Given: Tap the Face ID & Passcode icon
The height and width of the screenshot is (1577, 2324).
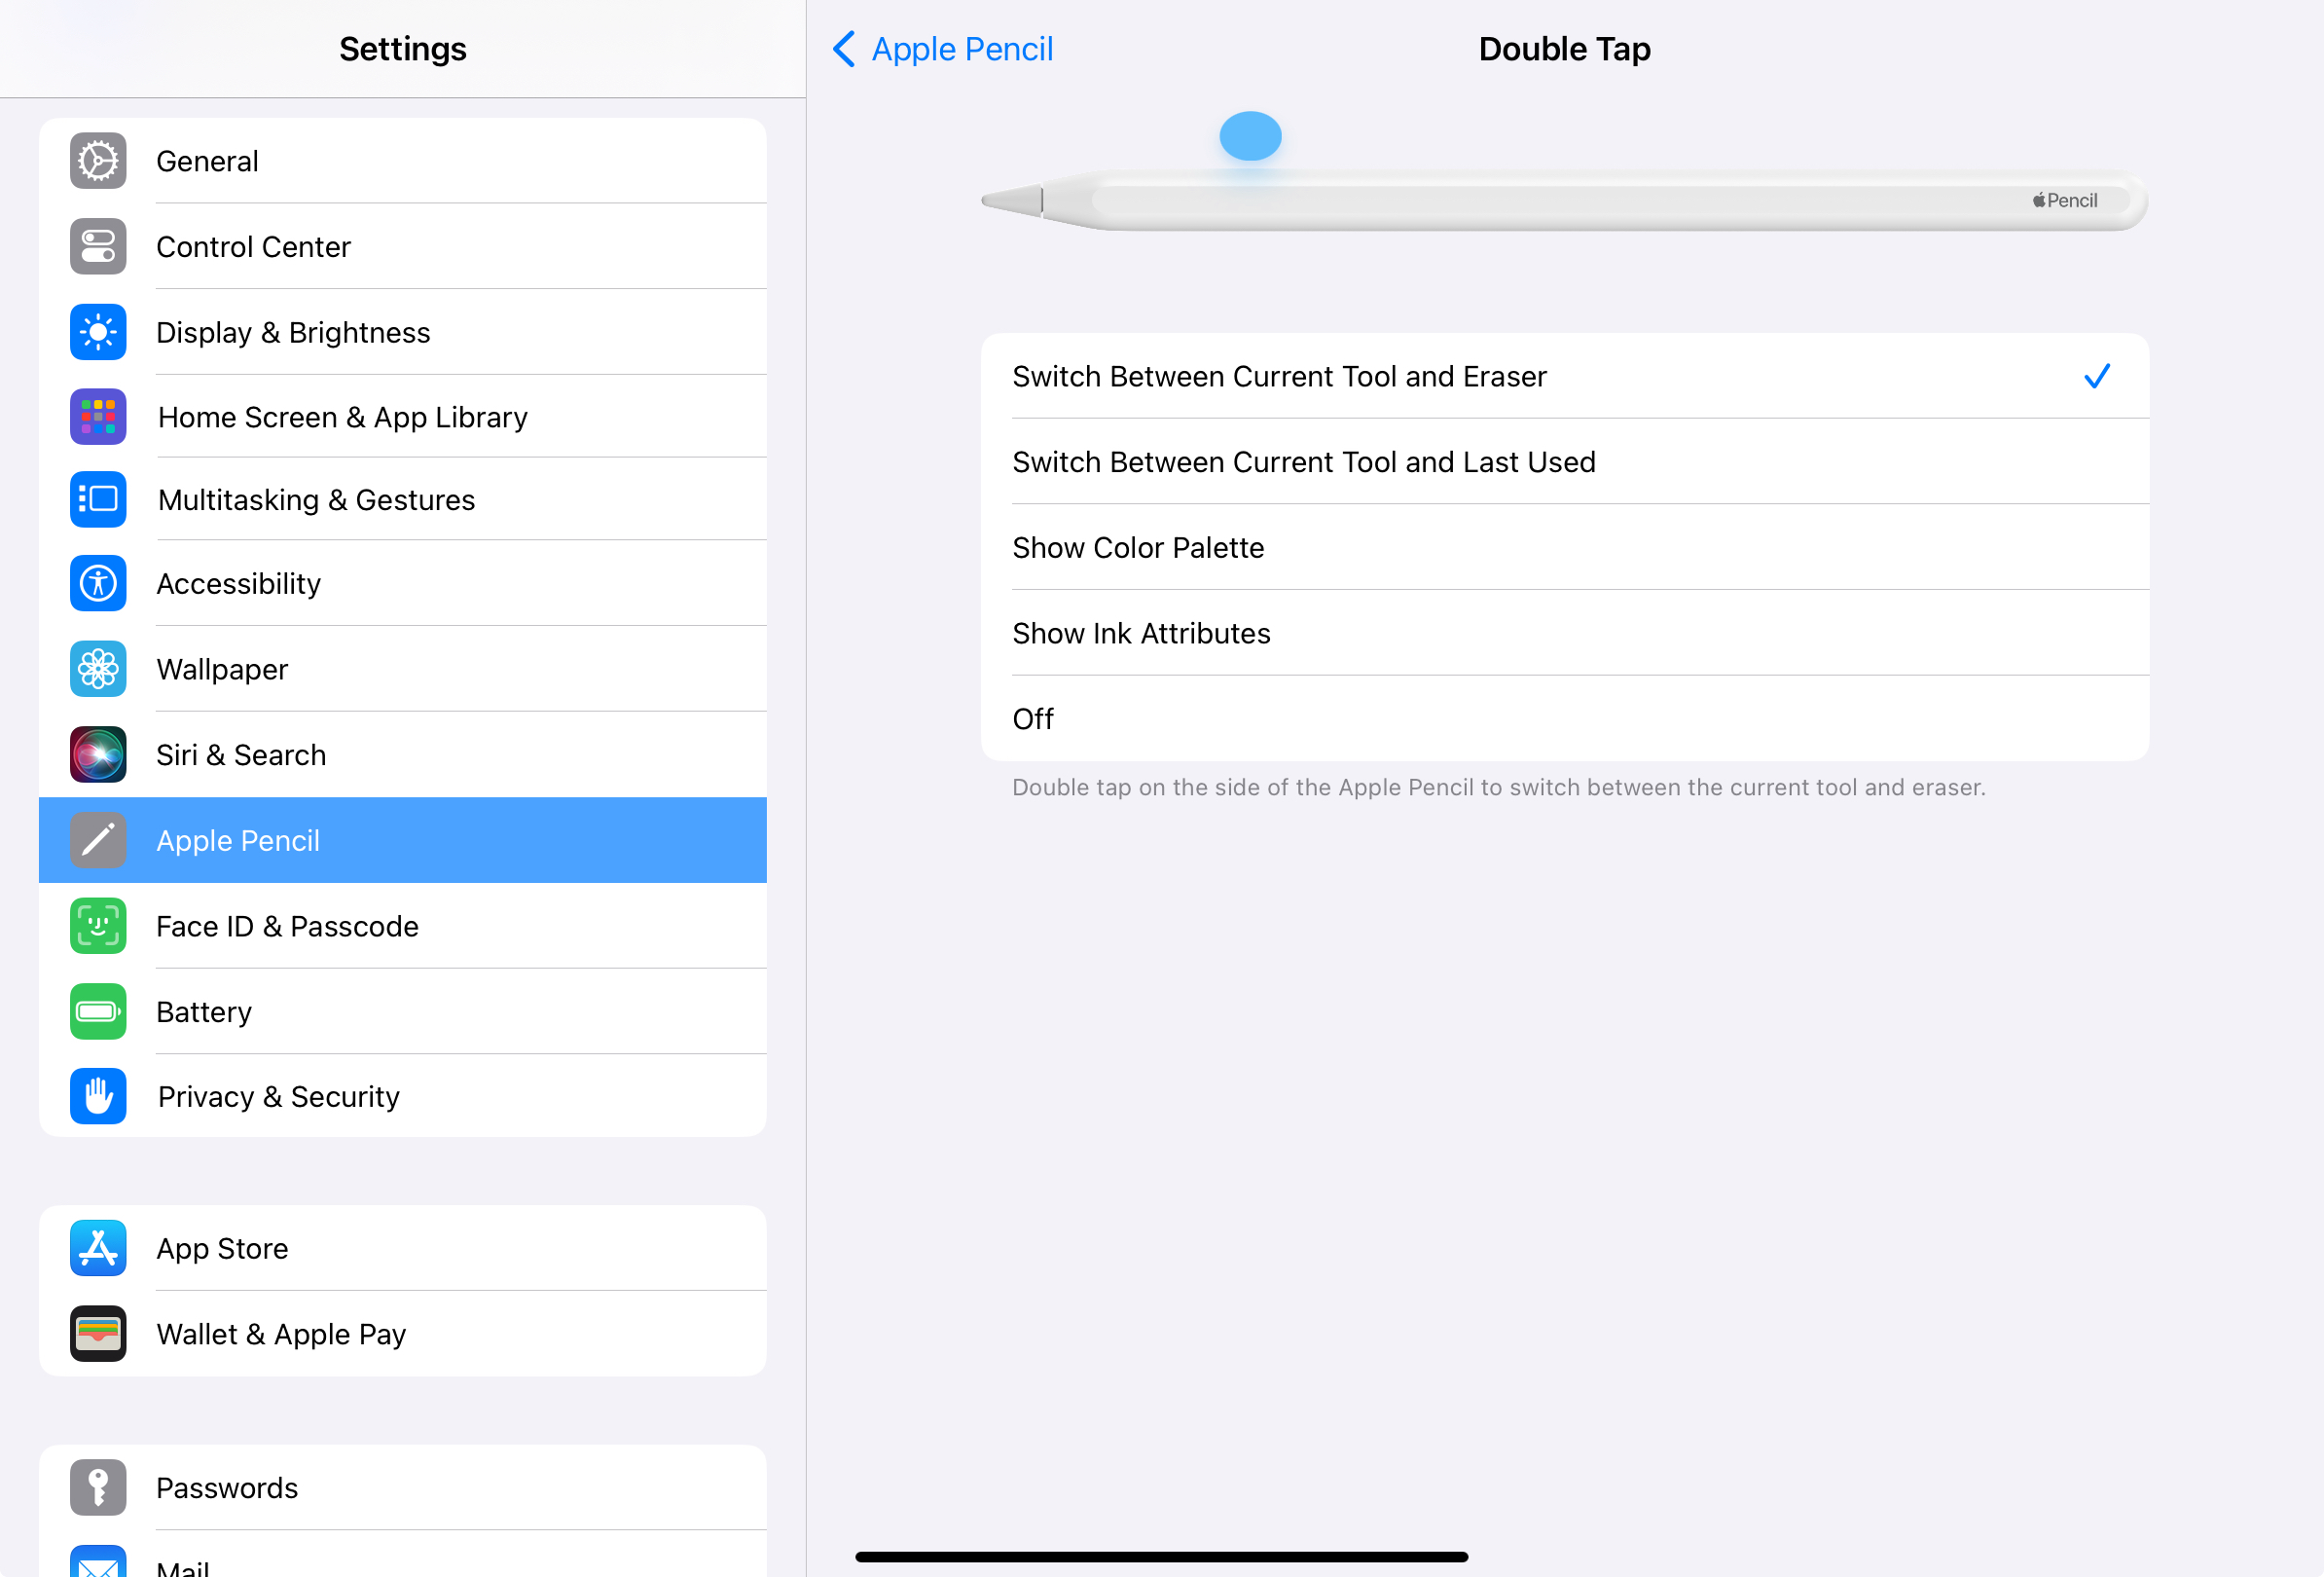Looking at the screenshot, I should [98, 926].
